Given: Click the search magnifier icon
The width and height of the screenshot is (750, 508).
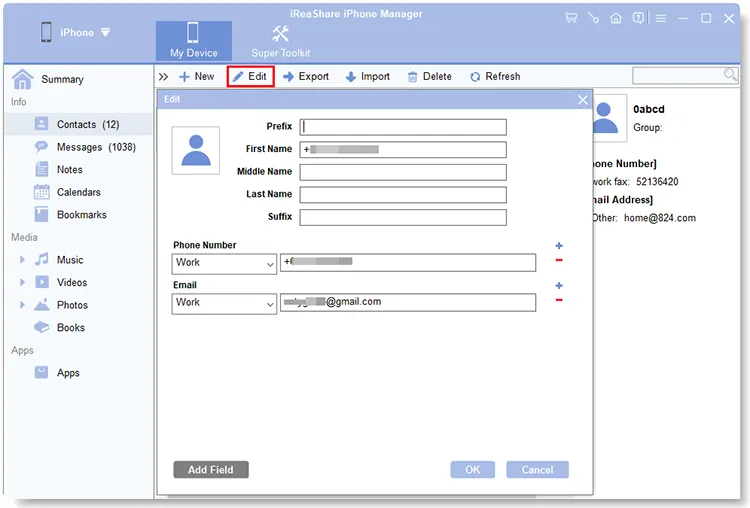Looking at the screenshot, I should [x=730, y=75].
